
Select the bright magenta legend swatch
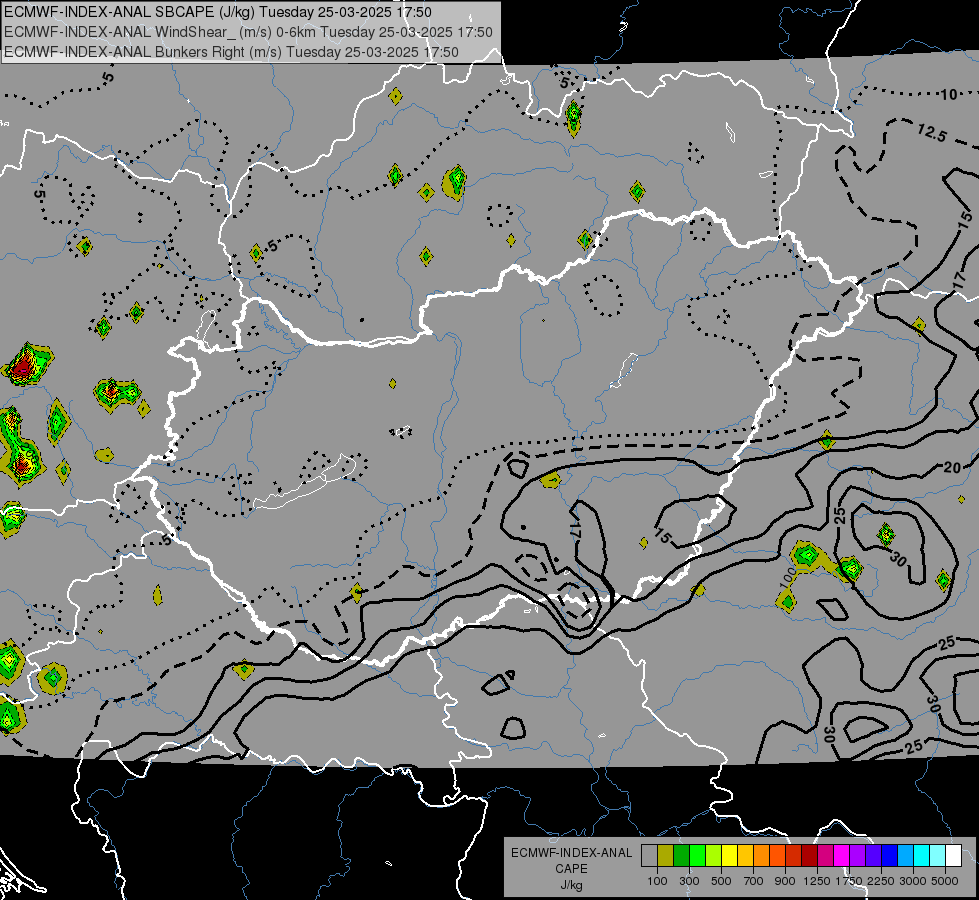tap(842, 856)
